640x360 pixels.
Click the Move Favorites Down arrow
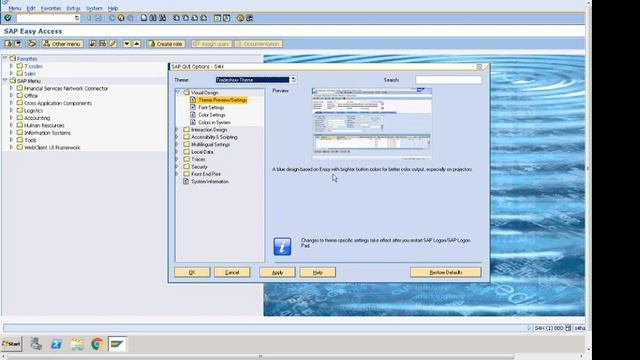(x=127, y=44)
